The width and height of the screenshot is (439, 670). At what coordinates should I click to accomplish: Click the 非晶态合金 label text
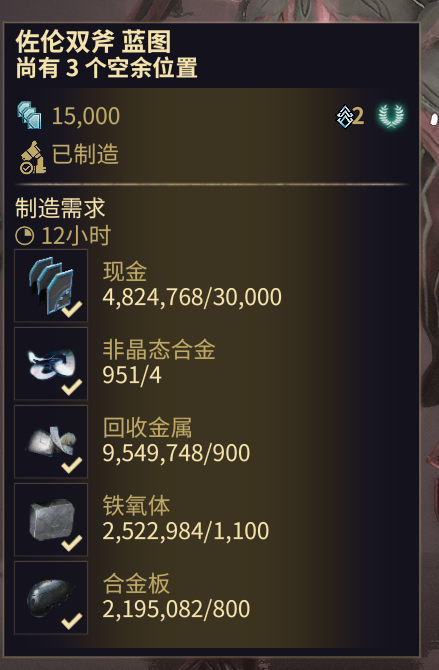pos(159,350)
